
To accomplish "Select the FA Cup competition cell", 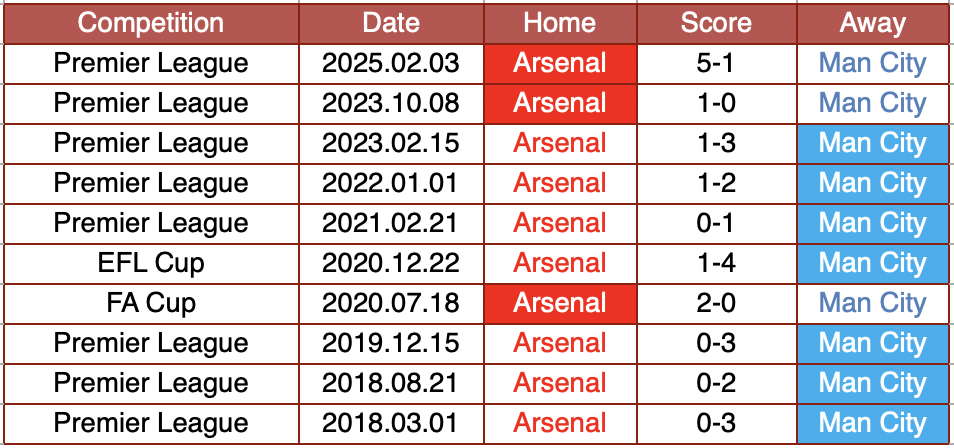I will 151,304.
